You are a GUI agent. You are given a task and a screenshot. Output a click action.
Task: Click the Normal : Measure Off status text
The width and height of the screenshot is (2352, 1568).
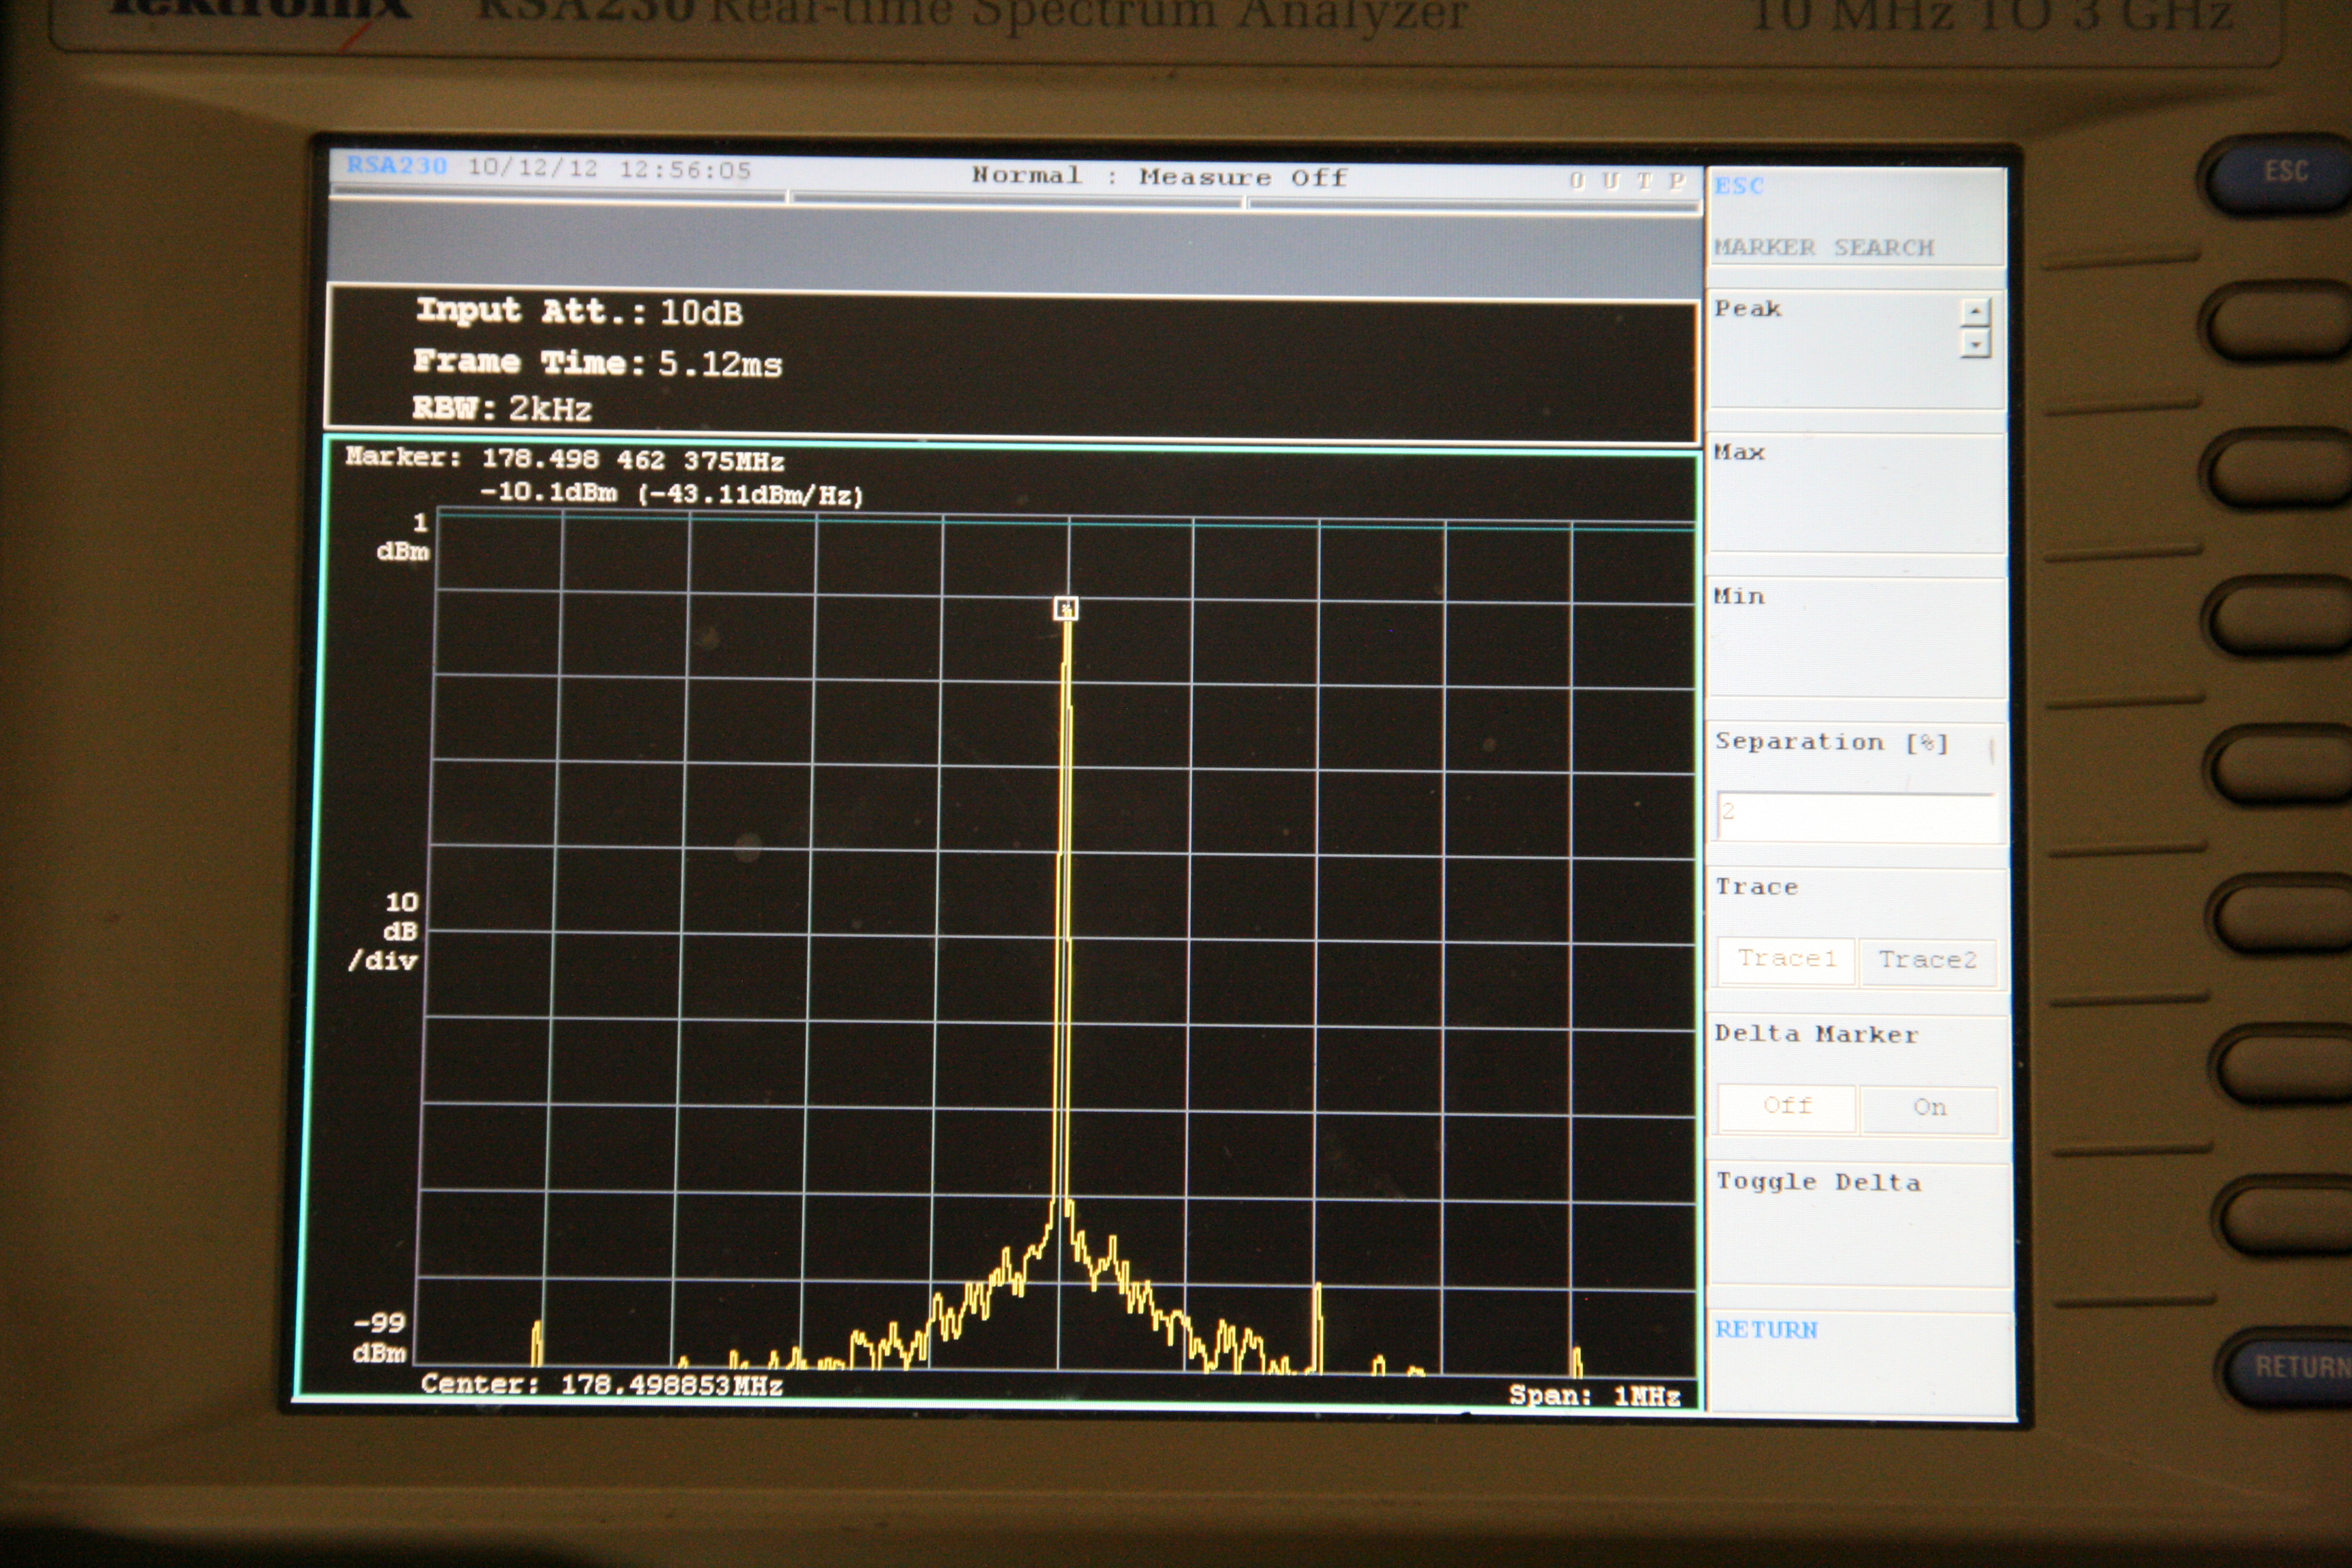click(1159, 177)
